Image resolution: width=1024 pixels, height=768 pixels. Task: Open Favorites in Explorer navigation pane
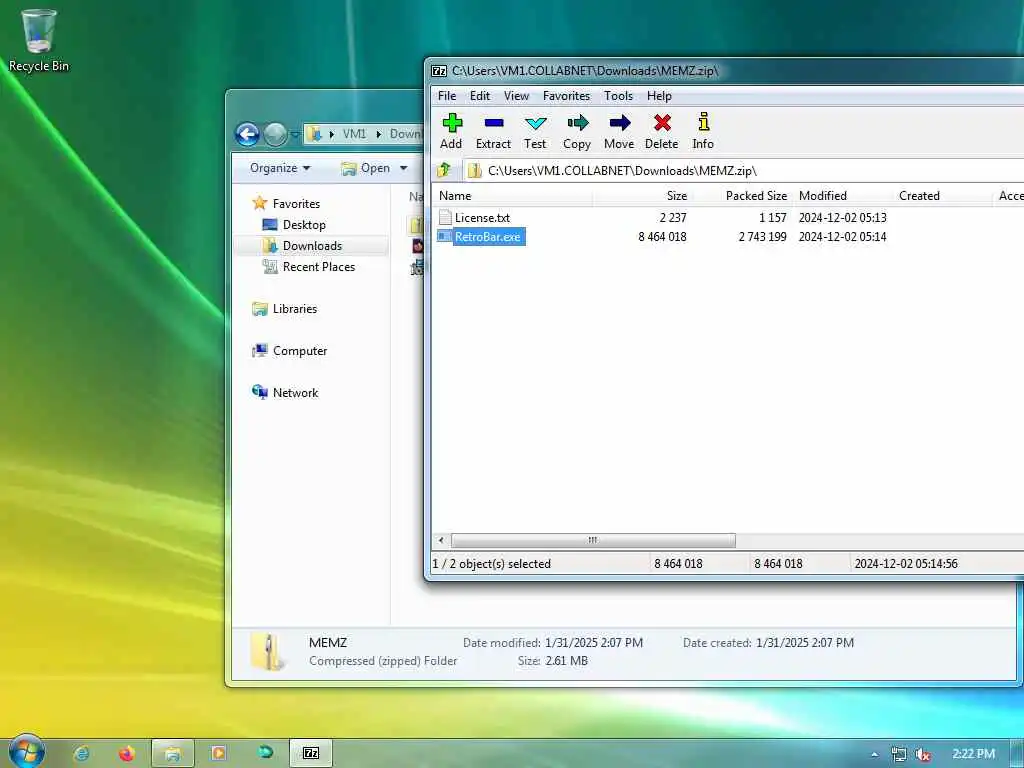coord(296,204)
